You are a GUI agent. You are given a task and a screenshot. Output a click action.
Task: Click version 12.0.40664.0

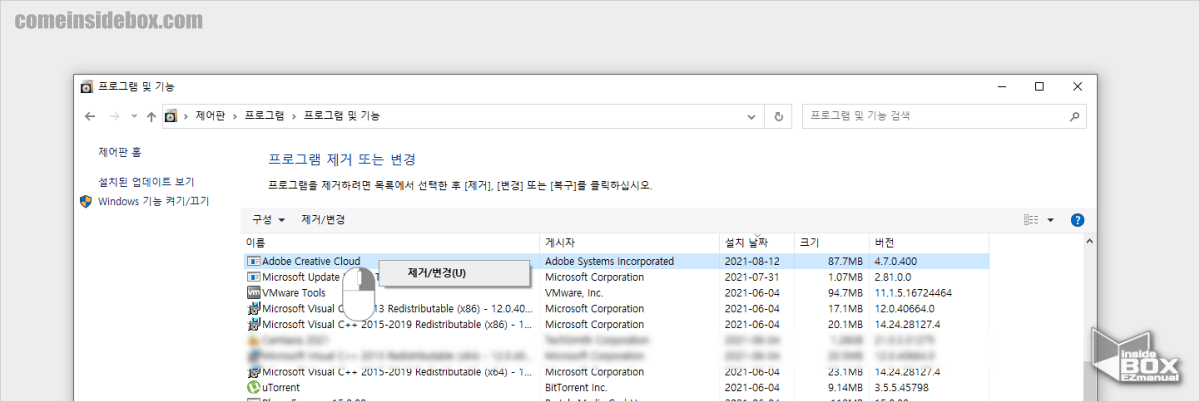pos(907,309)
